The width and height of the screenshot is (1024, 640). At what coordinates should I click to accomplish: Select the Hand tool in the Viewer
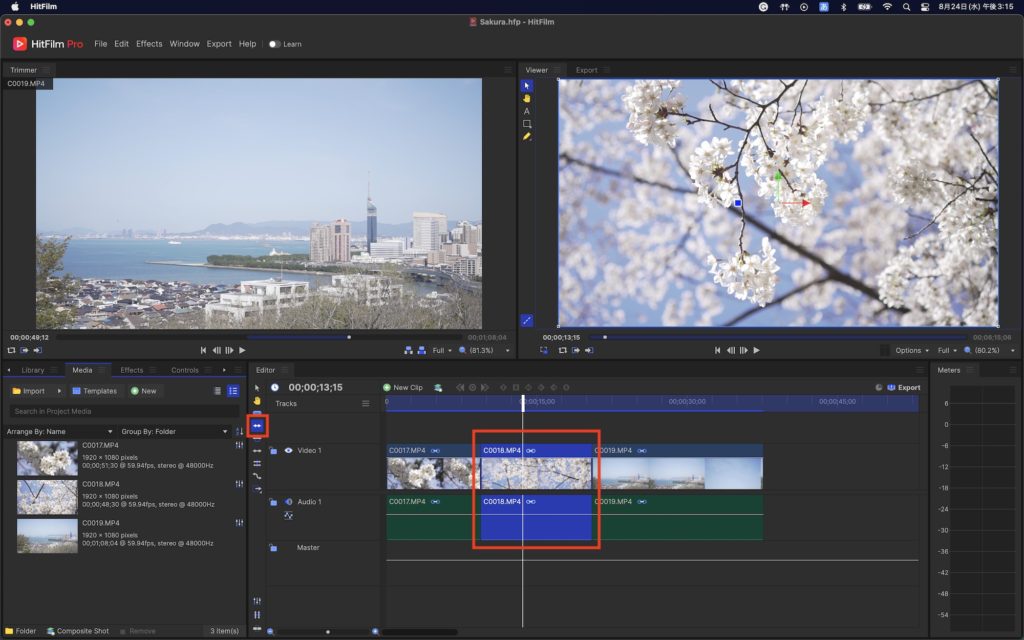[x=527, y=98]
